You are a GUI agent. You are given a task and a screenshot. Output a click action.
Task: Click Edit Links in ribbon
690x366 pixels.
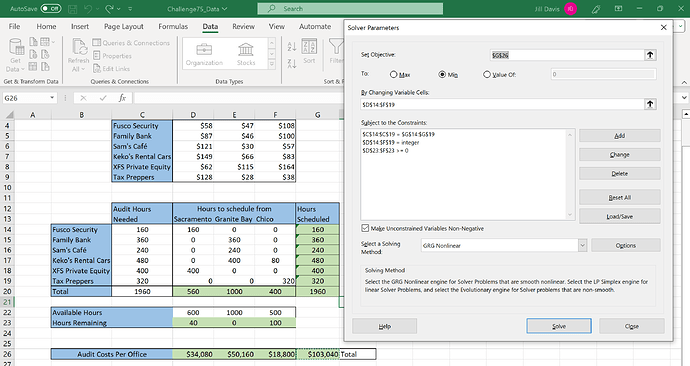pyautogui.click(x=111, y=69)
